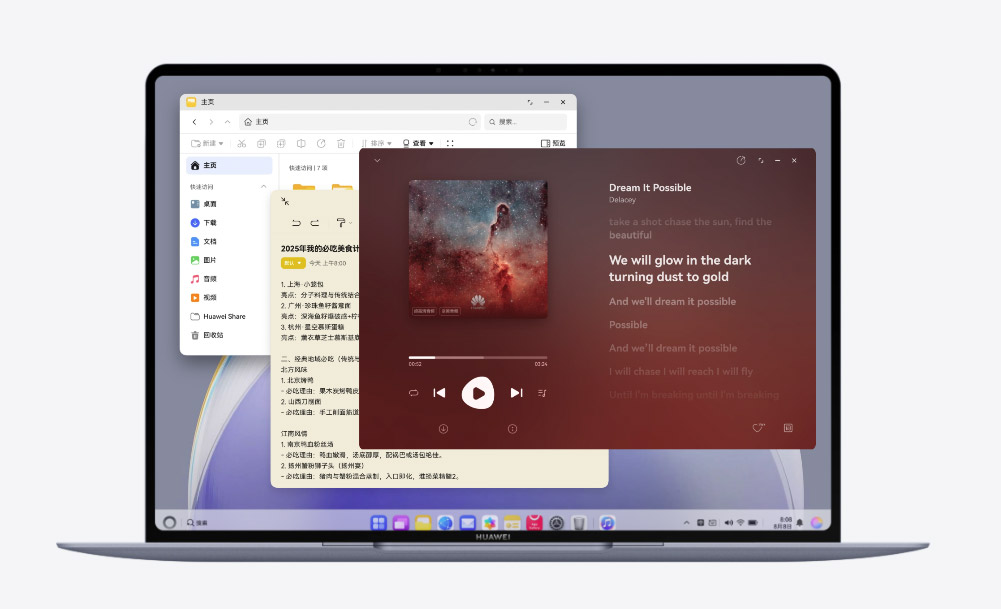The image size is (1001, 609).
Task: Open the Music app in dock
Action: pos(607,523)
